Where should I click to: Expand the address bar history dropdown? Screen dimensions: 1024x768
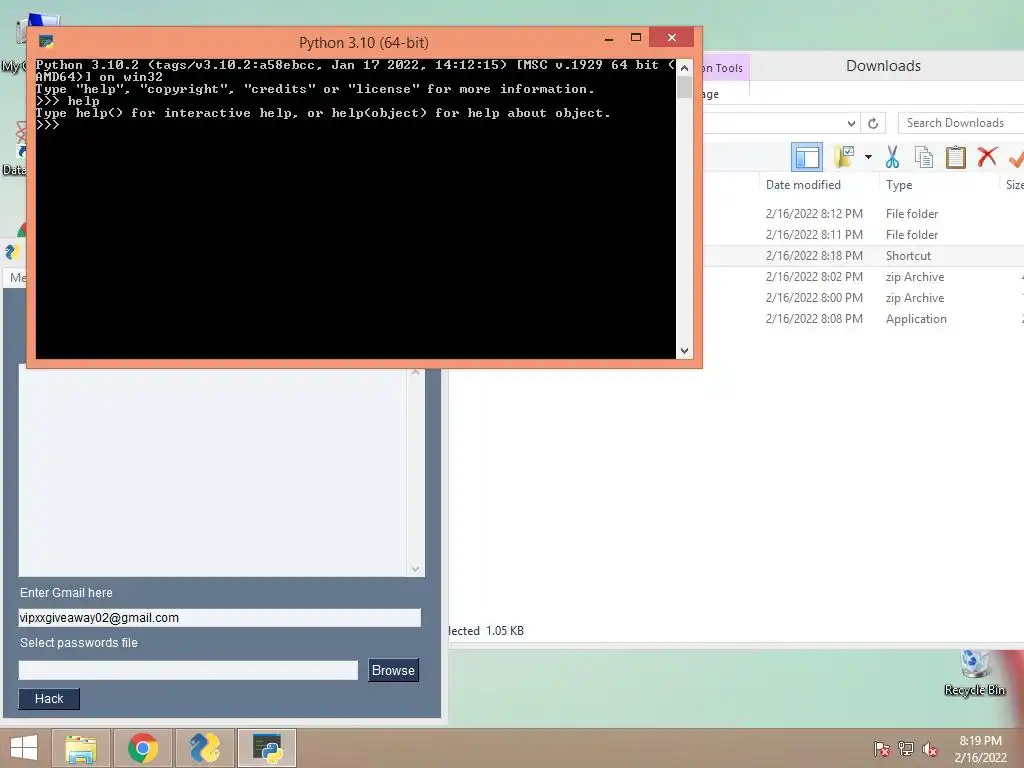coord(851,123)
